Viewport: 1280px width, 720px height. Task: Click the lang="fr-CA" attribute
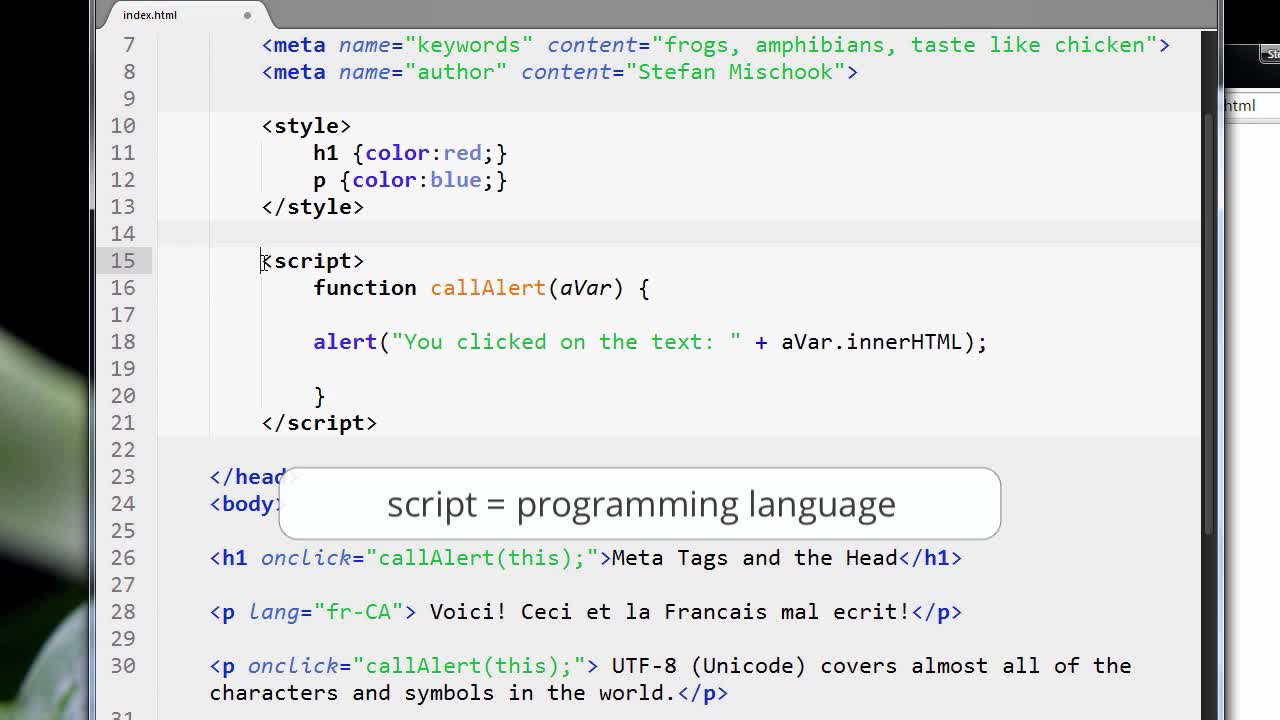pyautogui.click(x=326, y=612)
